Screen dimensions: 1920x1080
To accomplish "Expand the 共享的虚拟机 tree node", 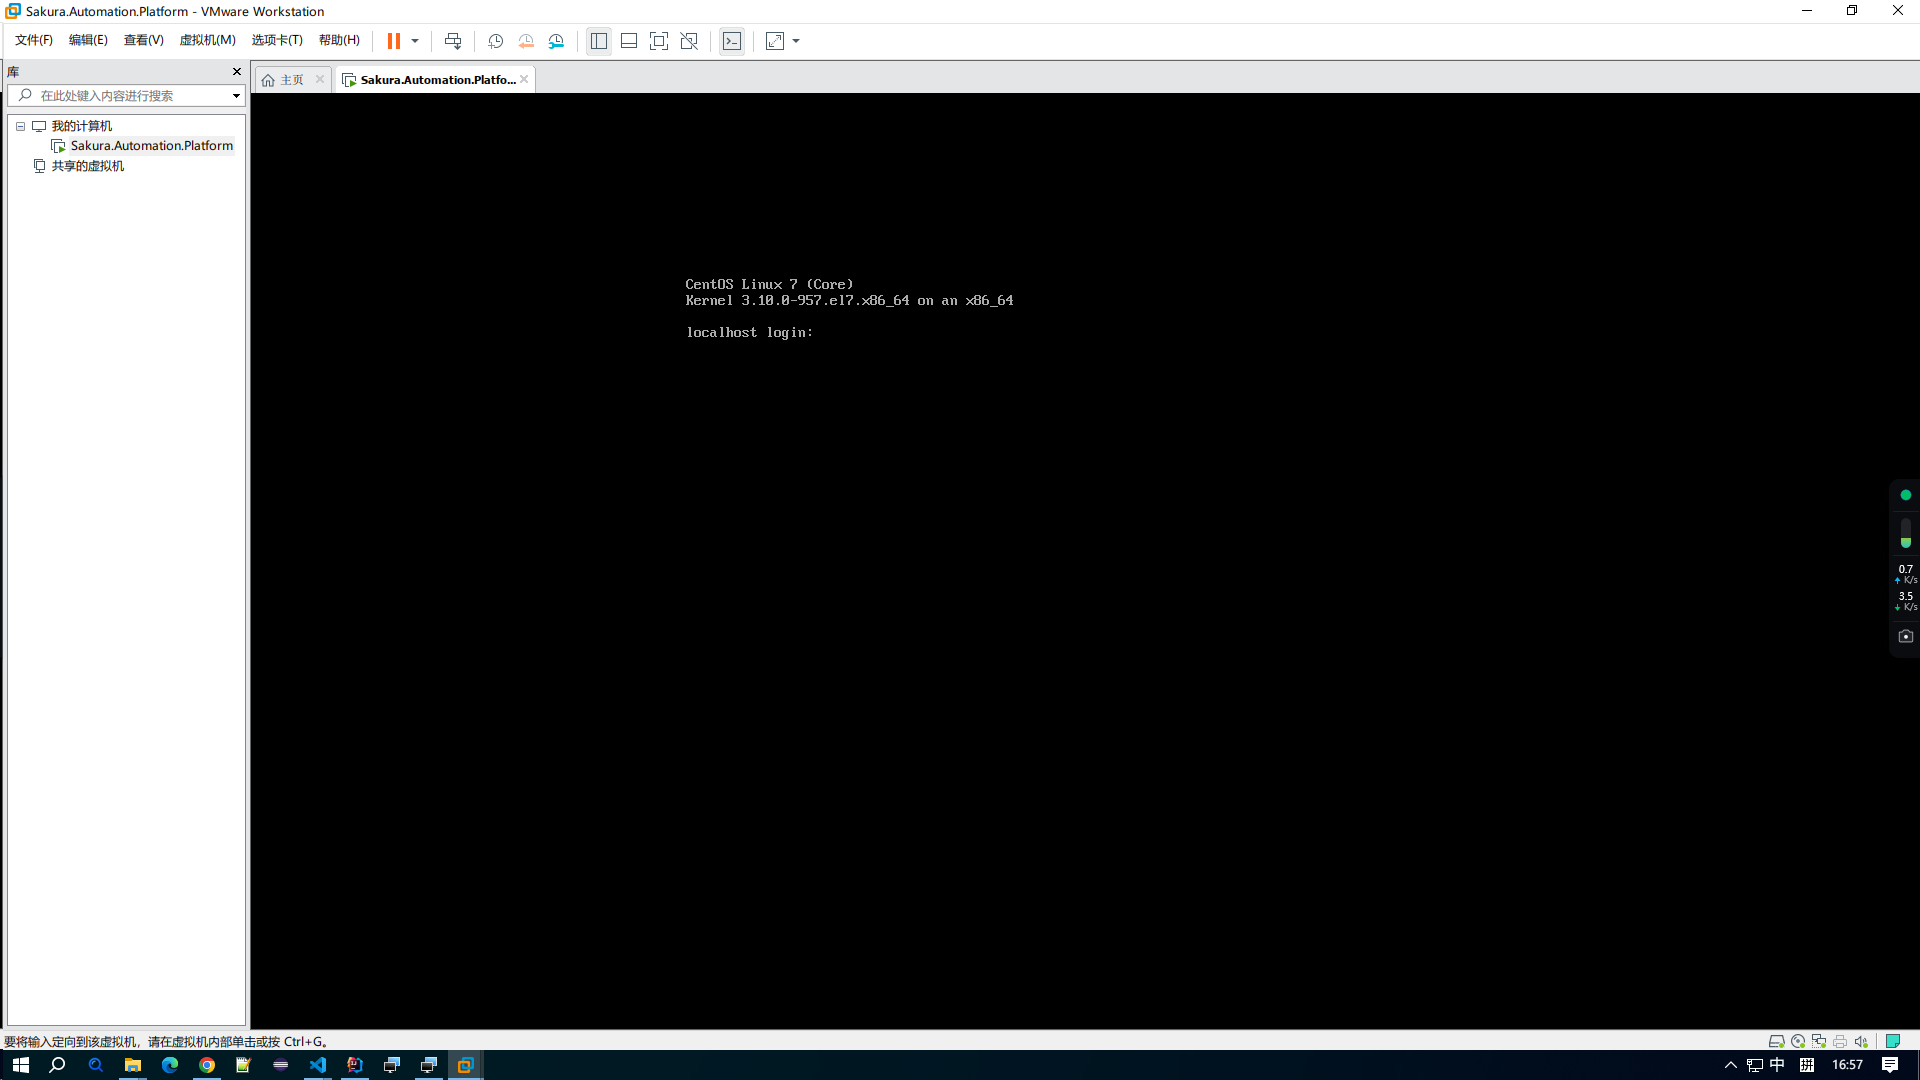I will point(22,165).
